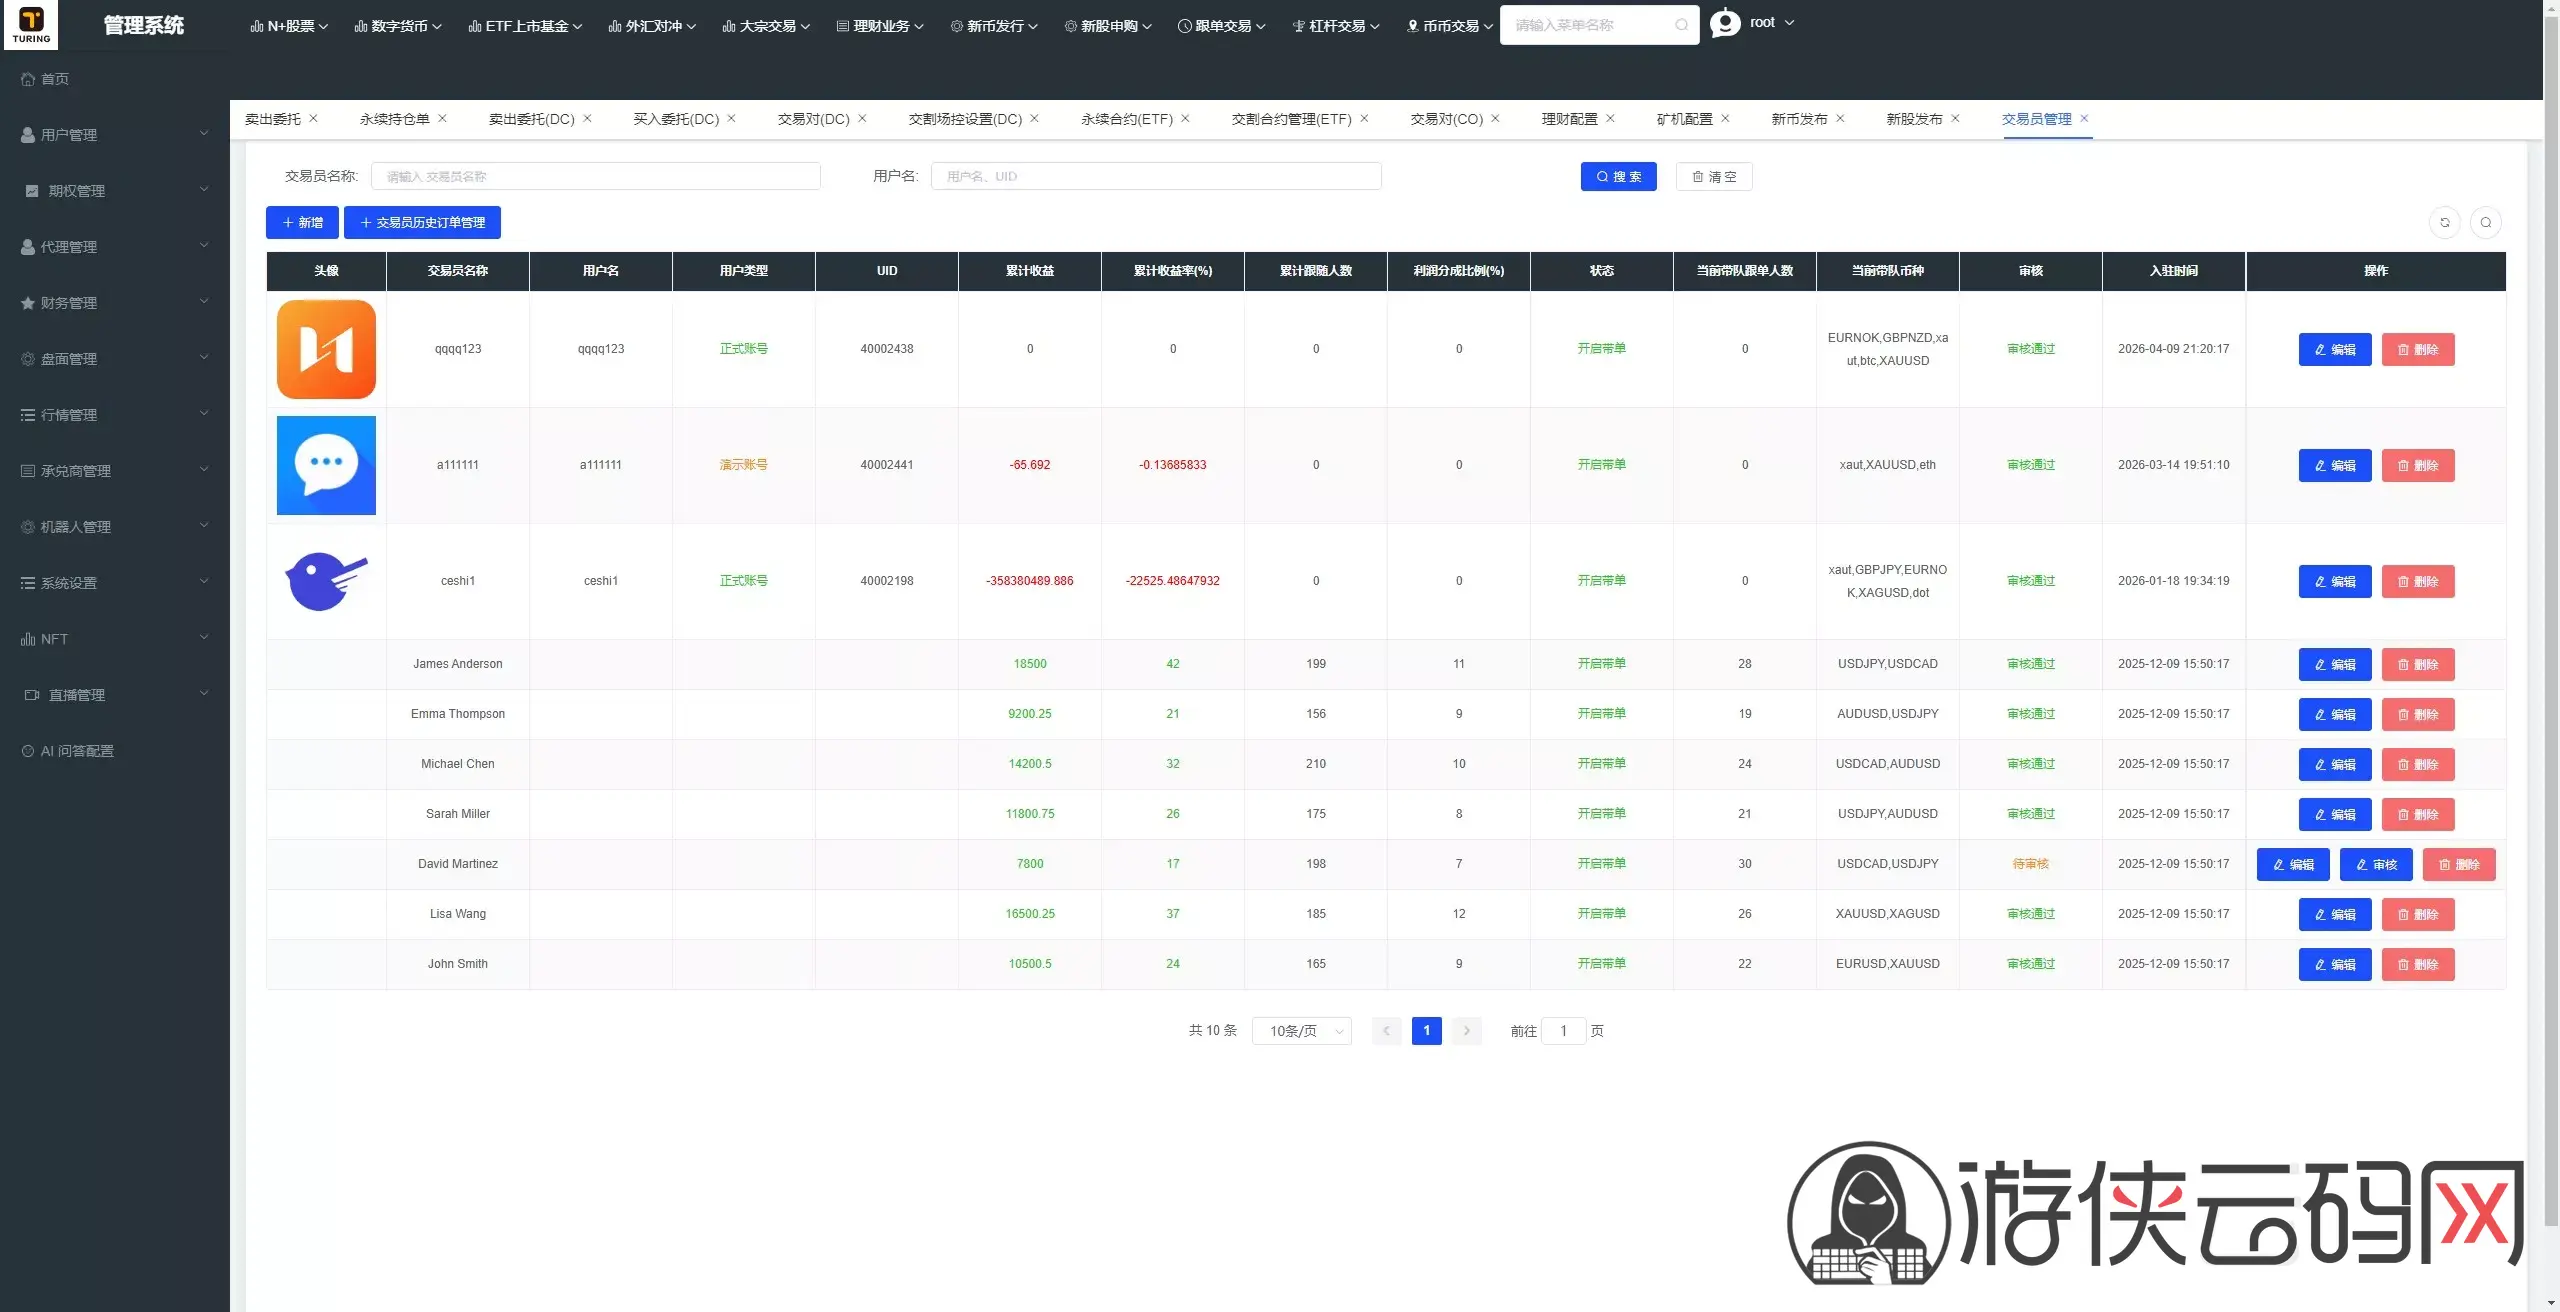Click next page arrow in pagination

(1466, 1030)
